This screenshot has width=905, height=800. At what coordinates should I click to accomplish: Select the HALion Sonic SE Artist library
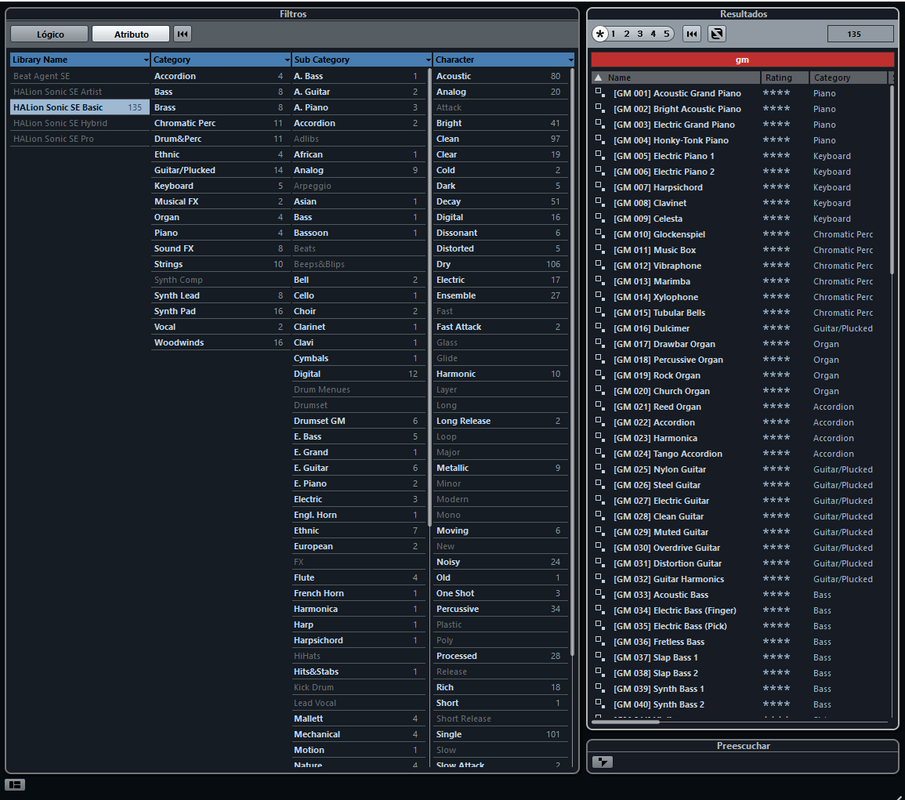click(x=58, y=92)
